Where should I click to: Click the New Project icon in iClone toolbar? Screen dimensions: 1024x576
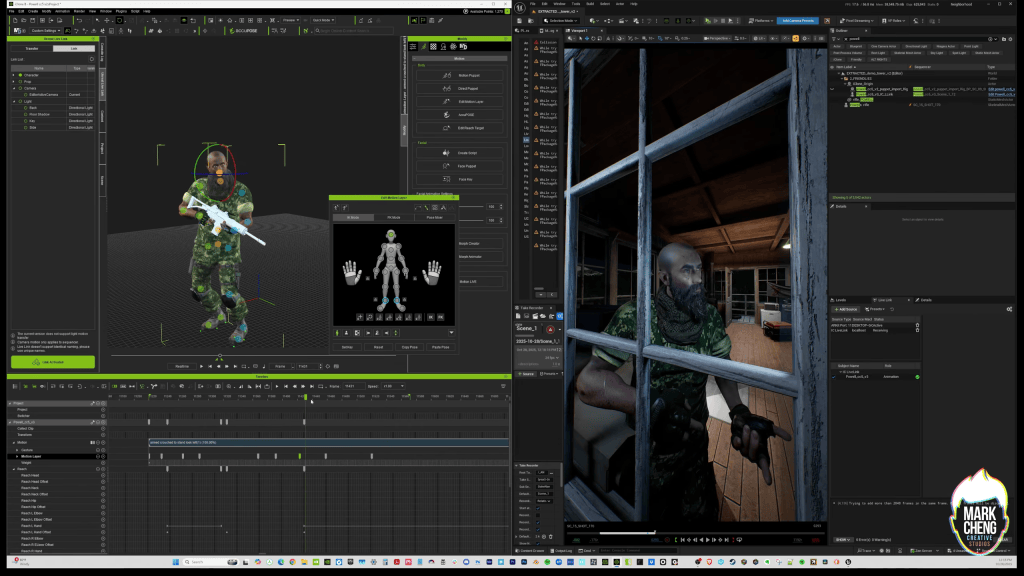14,20
